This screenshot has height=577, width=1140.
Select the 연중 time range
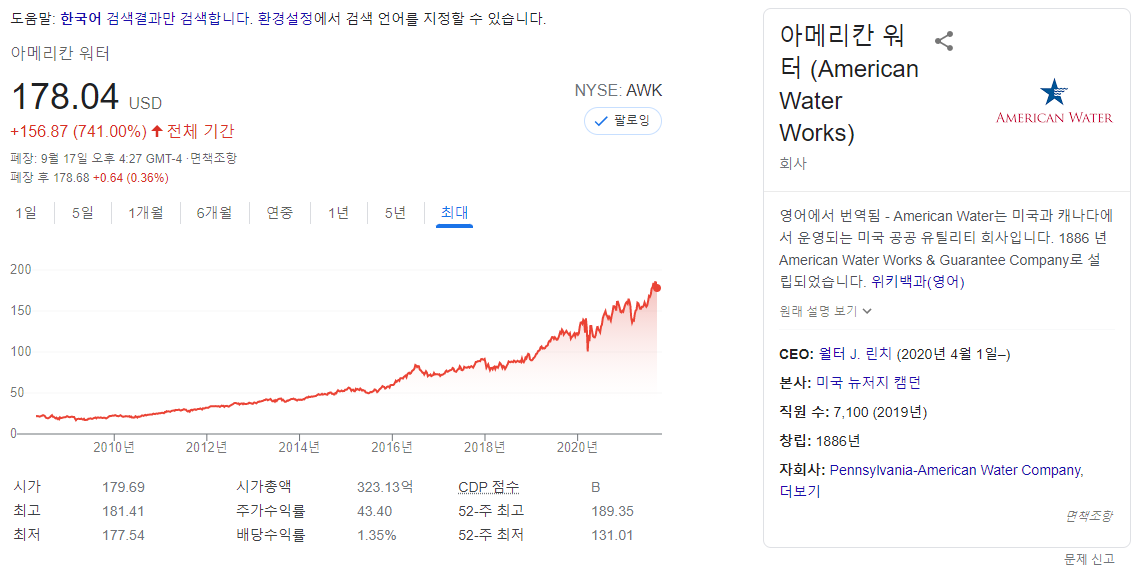pyautogui.click(x=280, y=214)
